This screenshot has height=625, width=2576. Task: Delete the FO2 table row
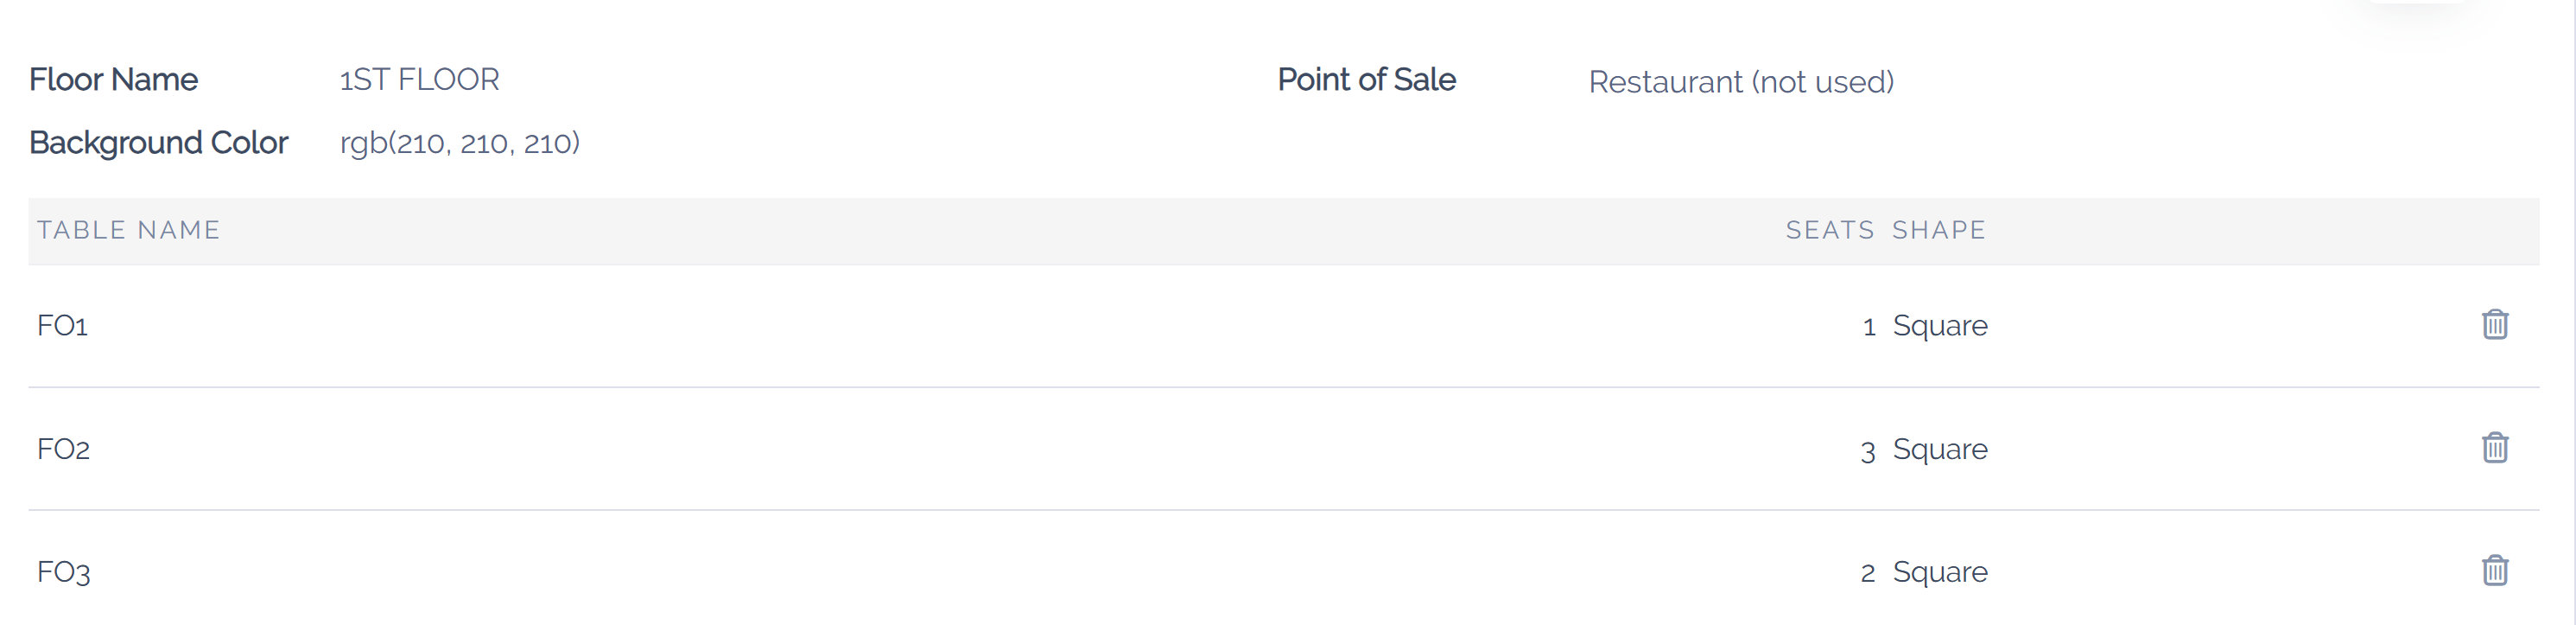point(2494,447)
